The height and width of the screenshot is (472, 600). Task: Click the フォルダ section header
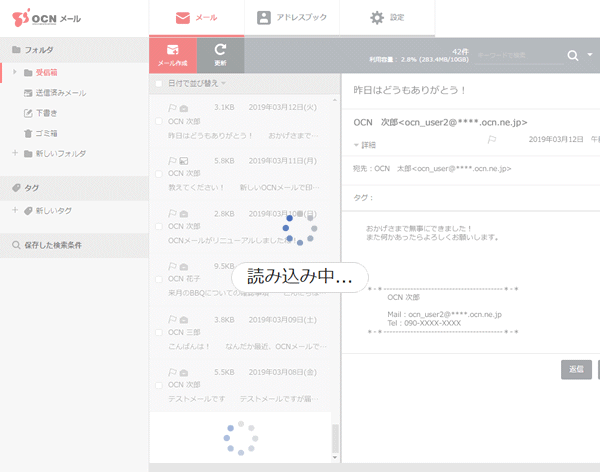(74, 50)
